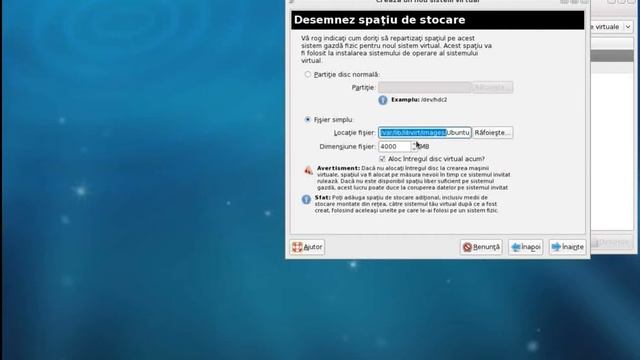Viewport: 640px width, 360px height.
Task: Select the 'Partiție disc normală' radio option
Action: (308, 74)
